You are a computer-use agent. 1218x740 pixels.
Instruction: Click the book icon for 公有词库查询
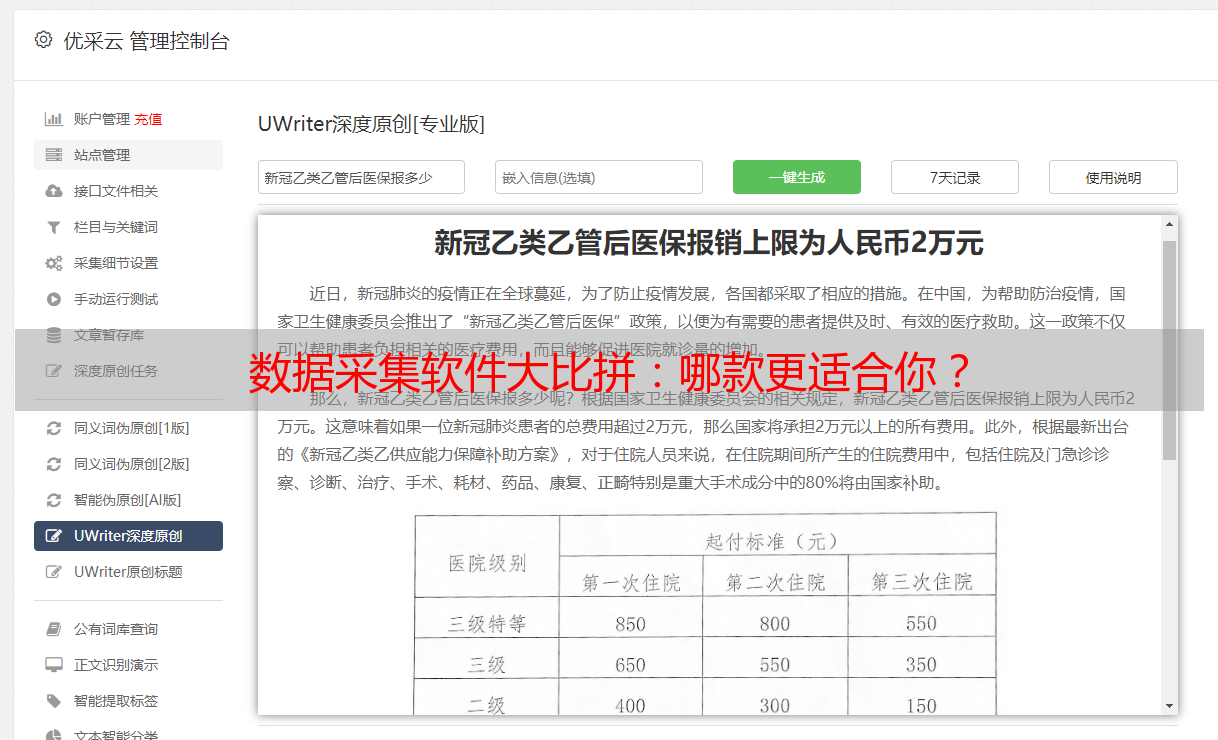(54, 629)
